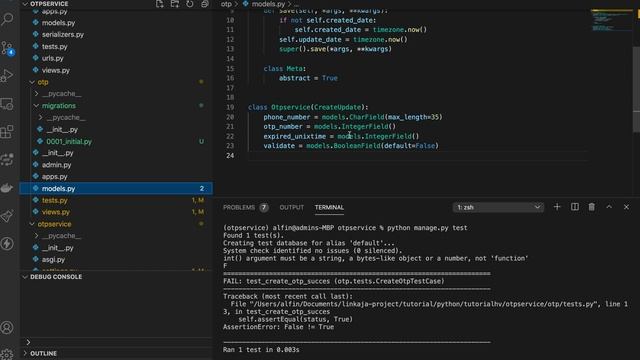Image resolution: width=640 pixels, height=360 pixels.
Task: Kill terminal with trash icon
Action: pos(591,207)
